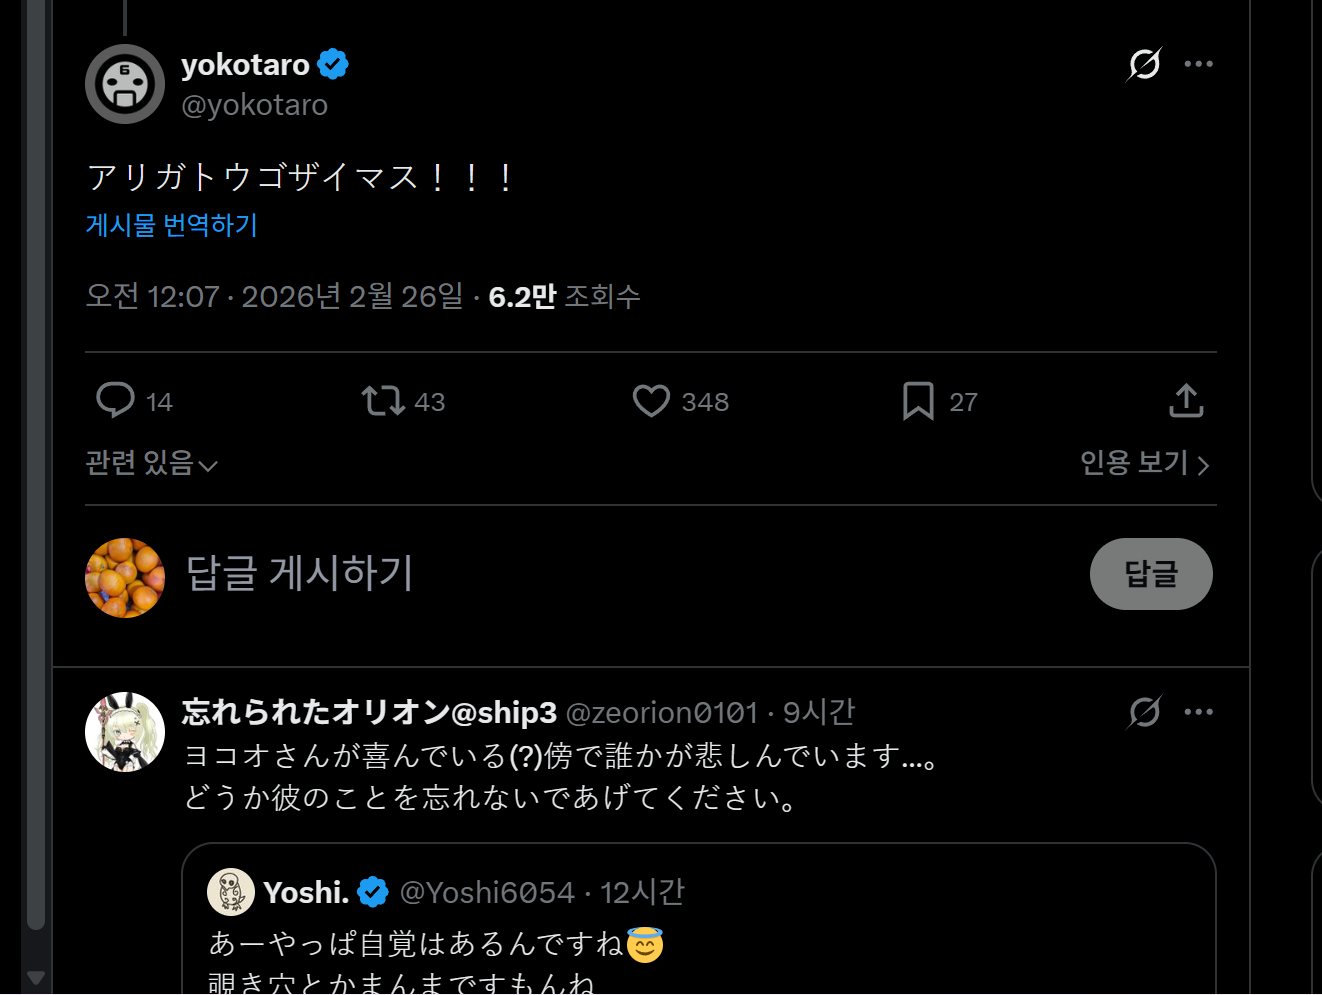Click the reply bubble icon with 14 replies

pyautogui.click(x=116, y=401)
